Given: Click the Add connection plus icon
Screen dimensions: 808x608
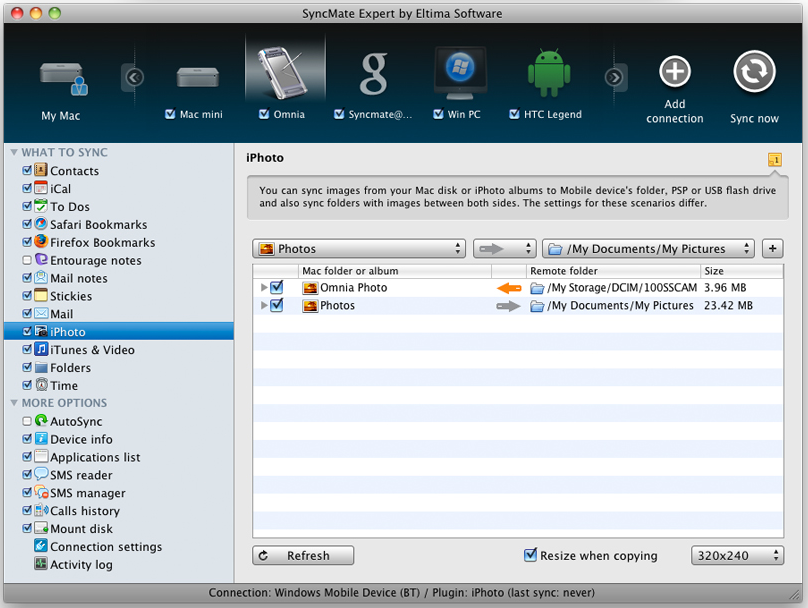Looking at the screenshot, I should [675, 72].
